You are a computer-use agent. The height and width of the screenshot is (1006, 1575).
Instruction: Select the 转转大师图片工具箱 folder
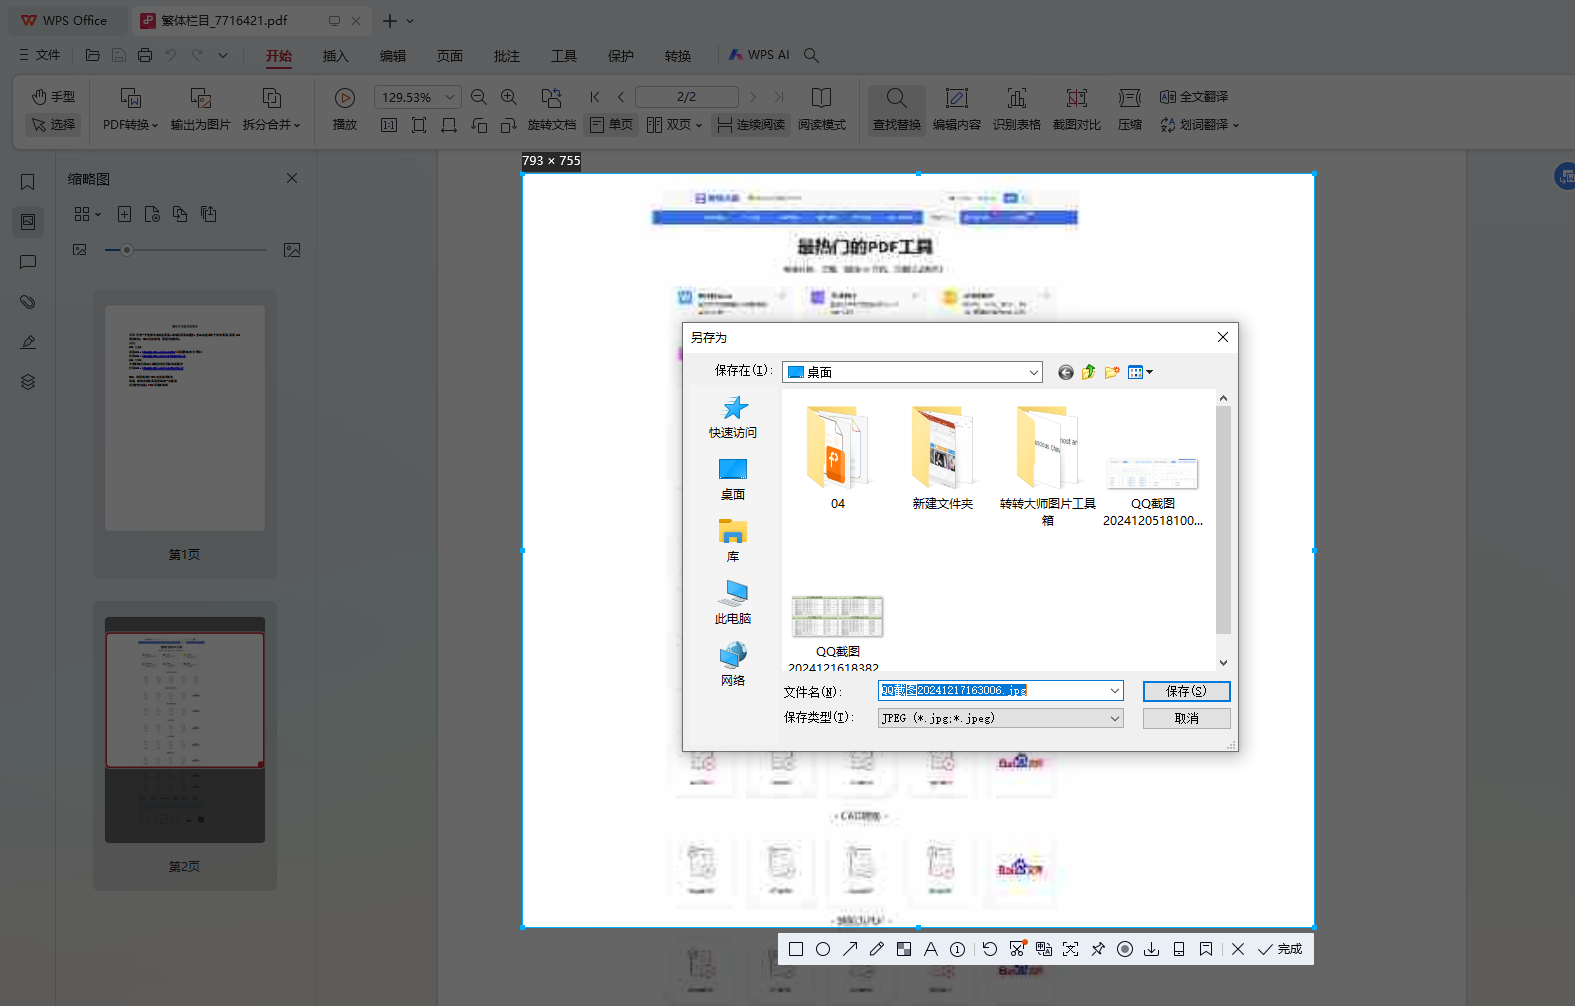pyautogui.click(x=1047, y=465)
